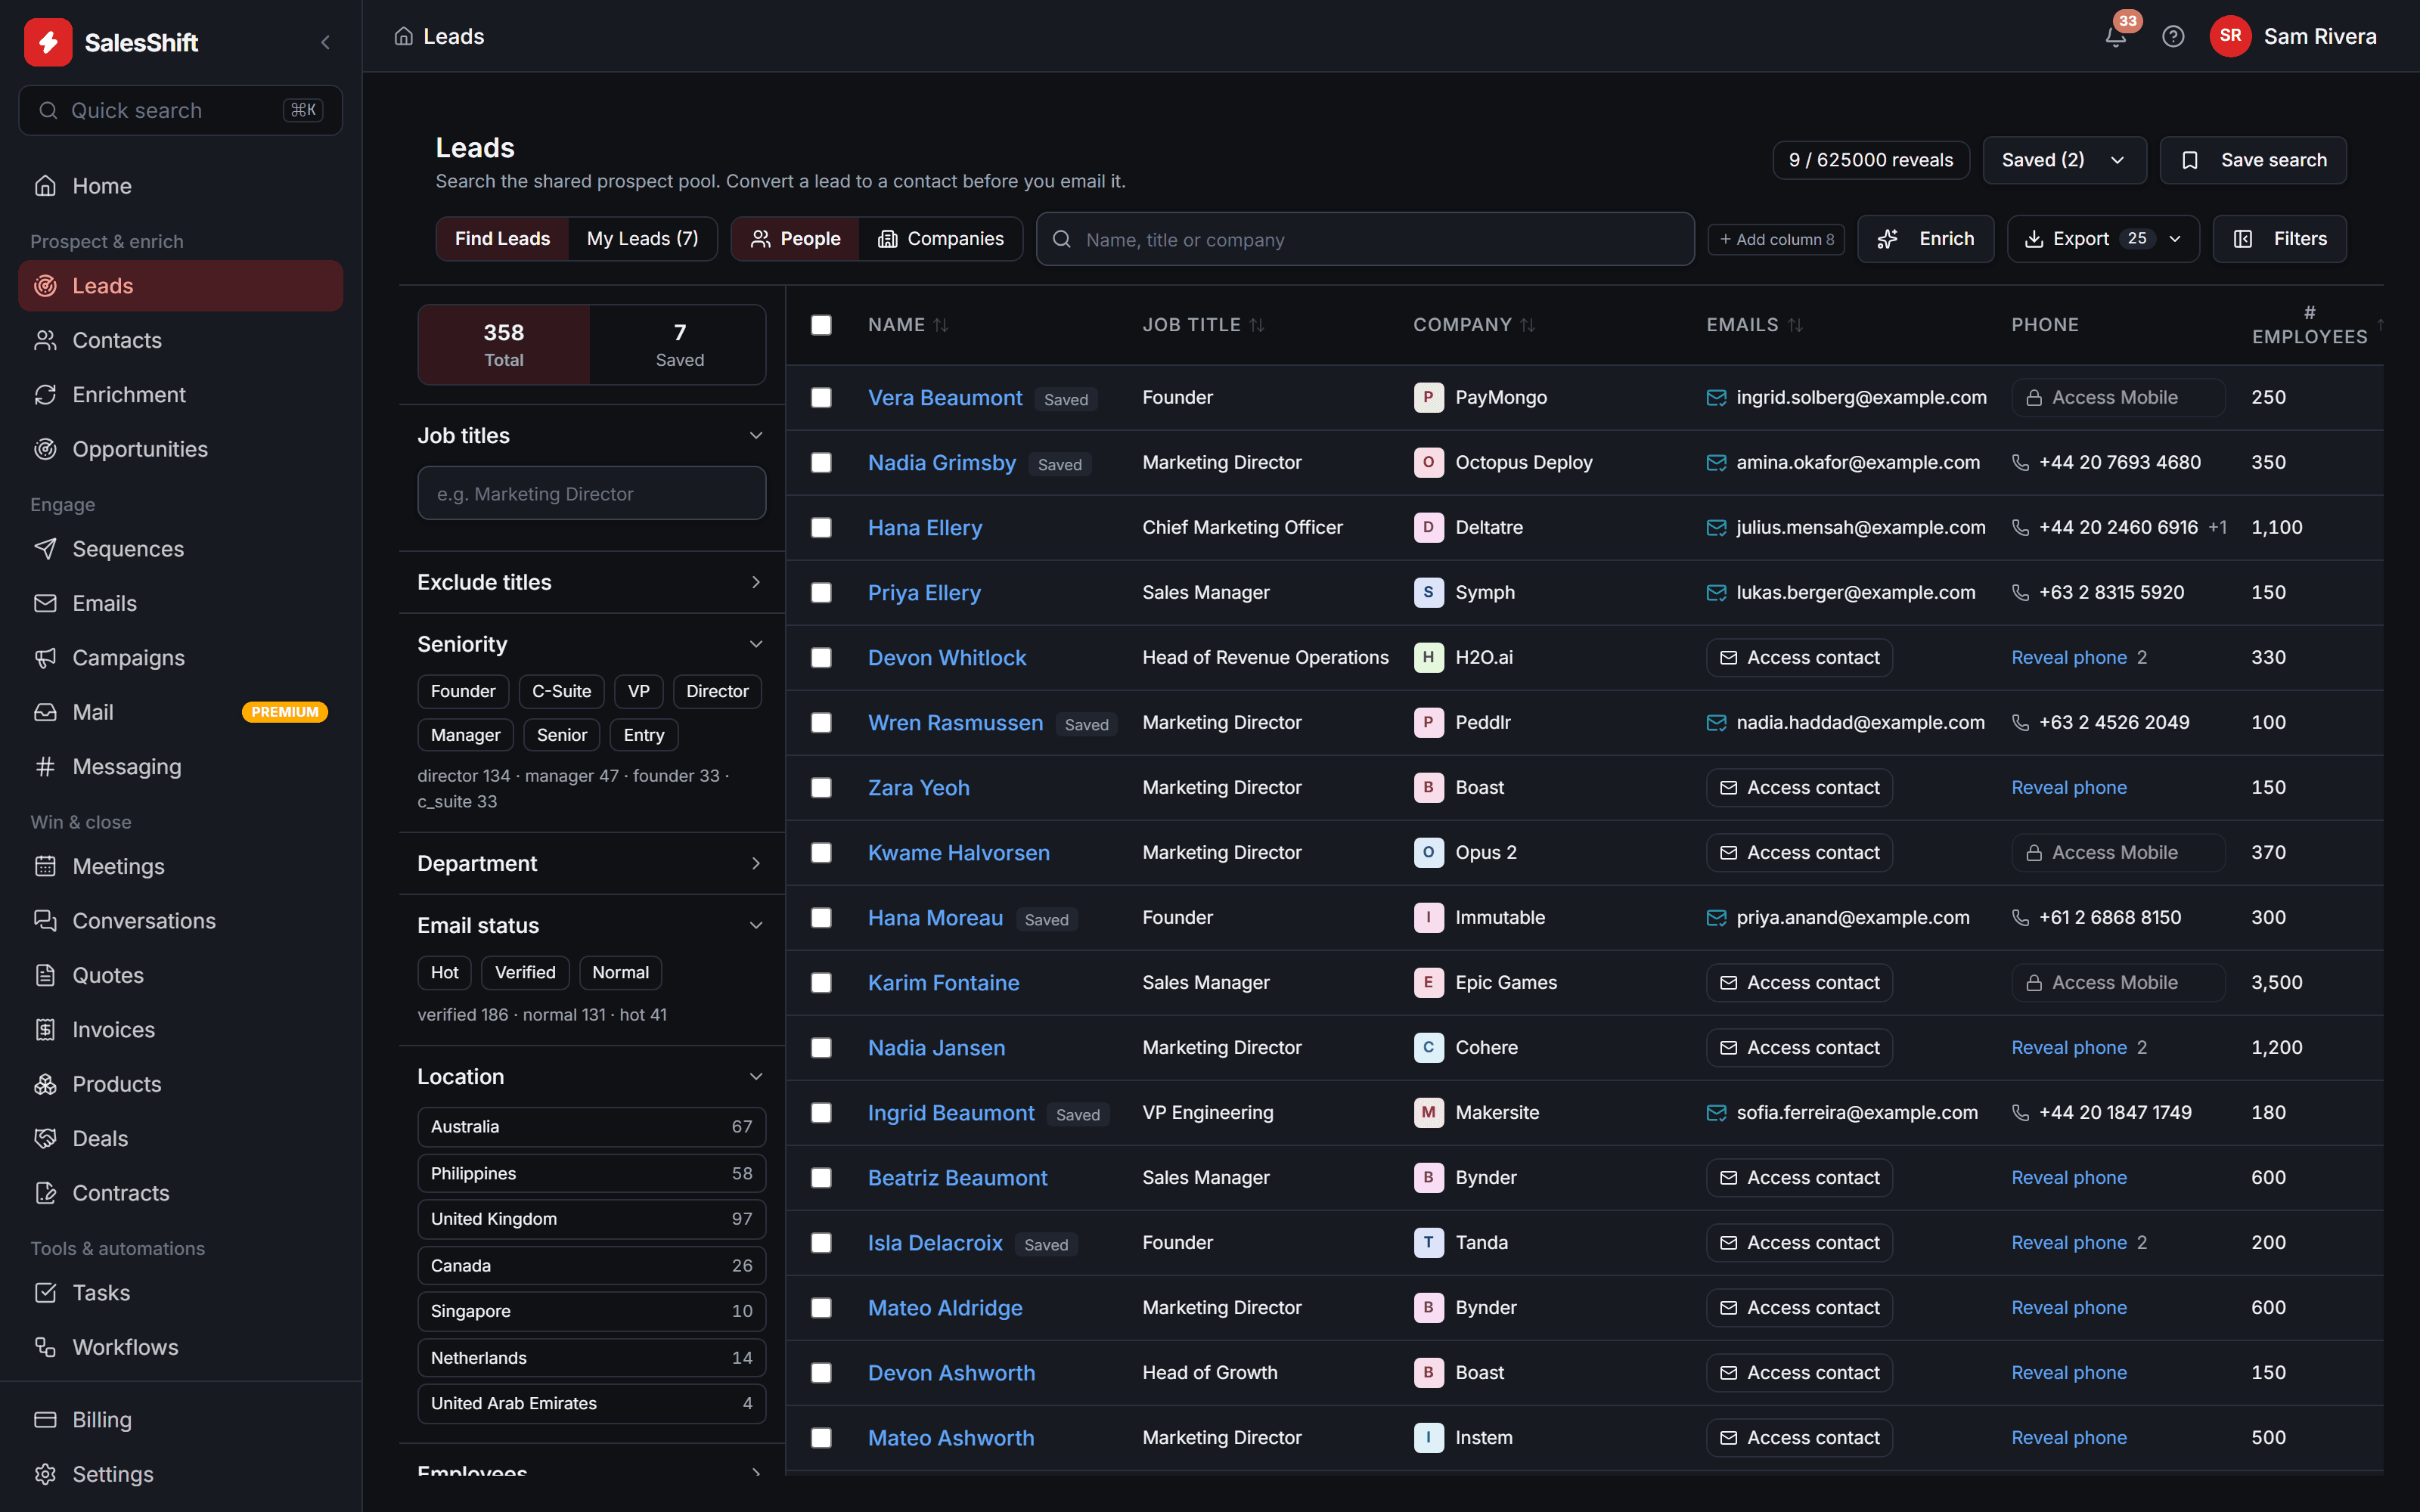Collapse the Job titles filter section
This screenshot has height=1512, width=2420.
coord(756,436)
